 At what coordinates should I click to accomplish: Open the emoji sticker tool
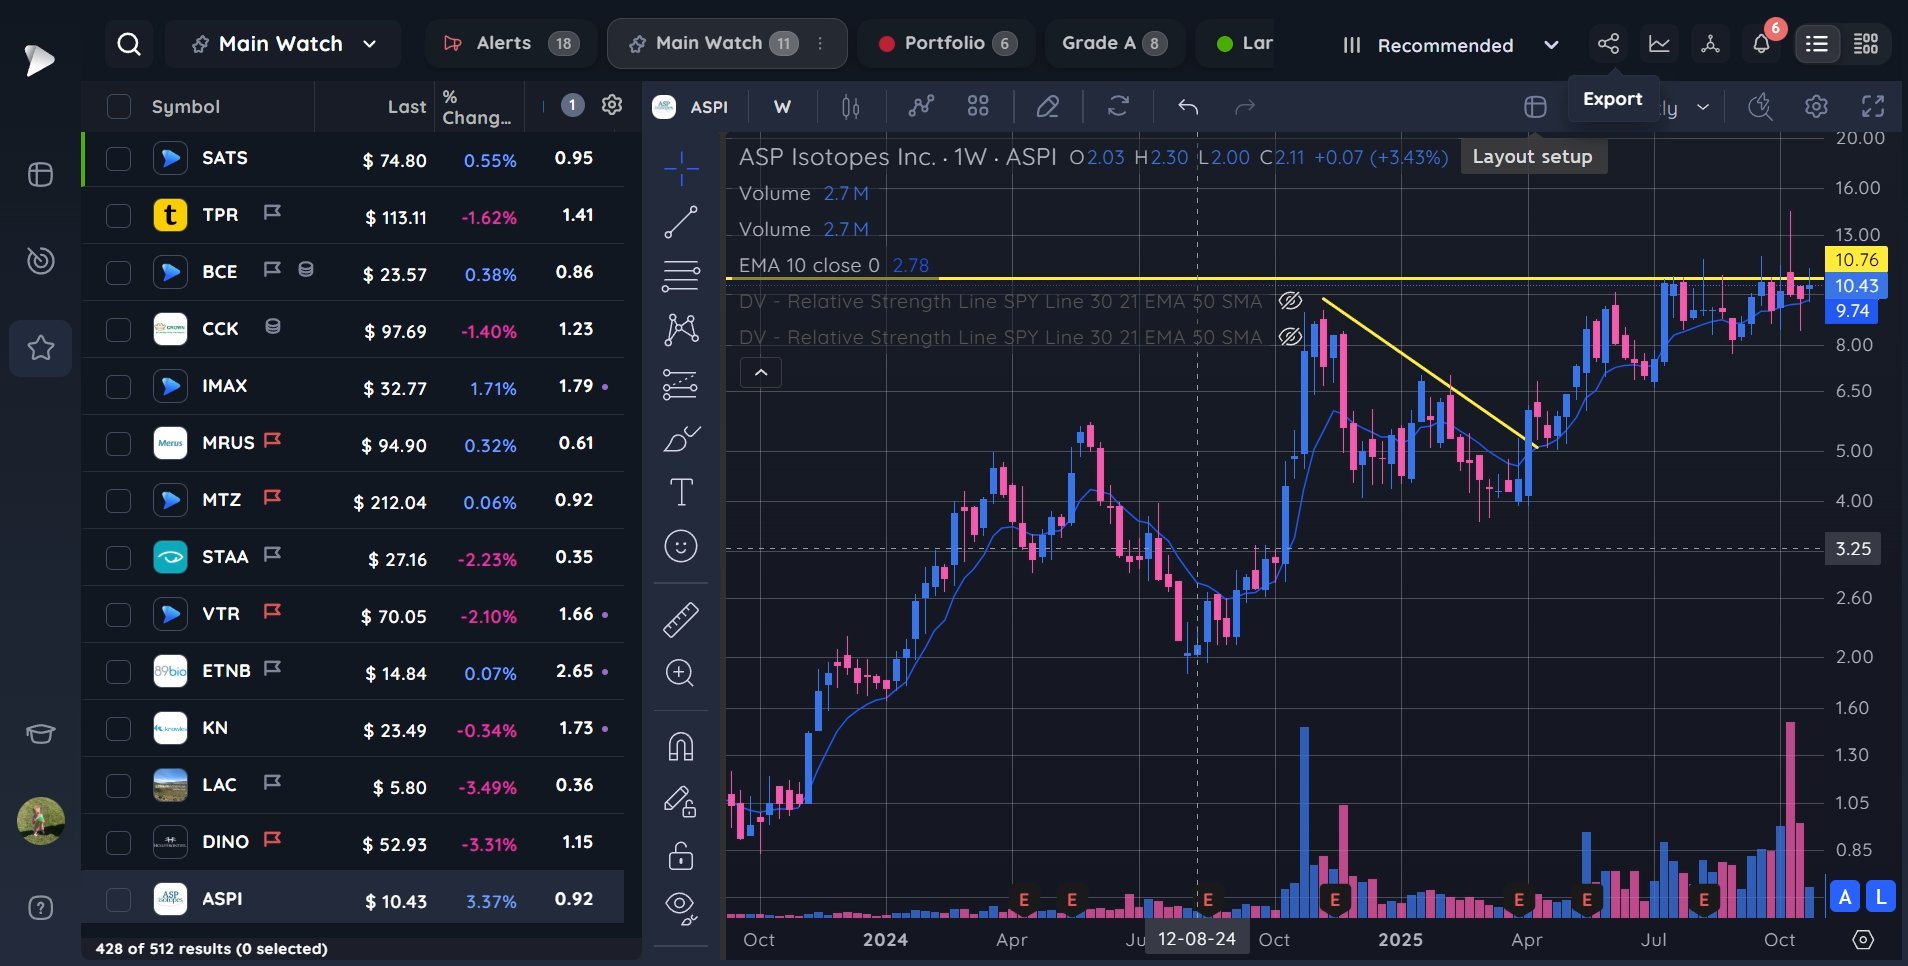681,546
